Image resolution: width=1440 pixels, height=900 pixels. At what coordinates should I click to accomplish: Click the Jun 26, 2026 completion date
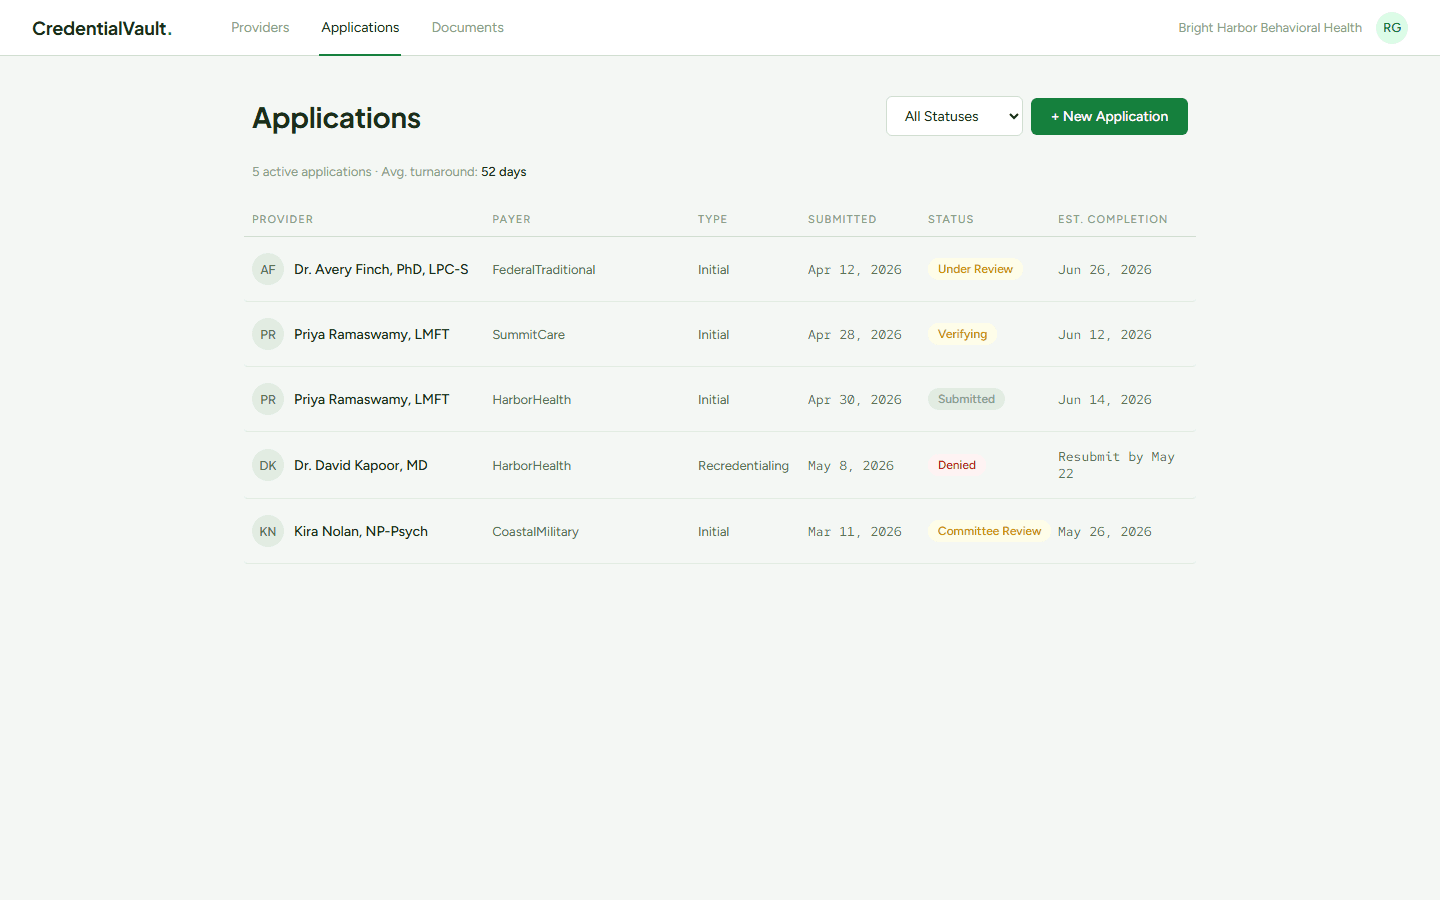pos(1105,270)
